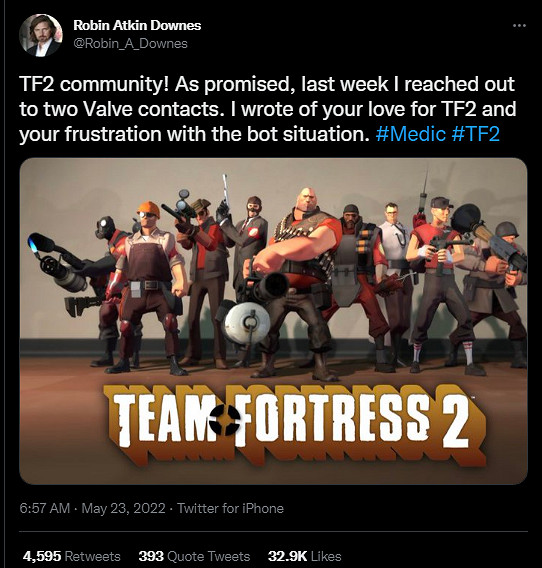
Task: Click the Team Fortress 2 logo in image
Action: [294, 424]
